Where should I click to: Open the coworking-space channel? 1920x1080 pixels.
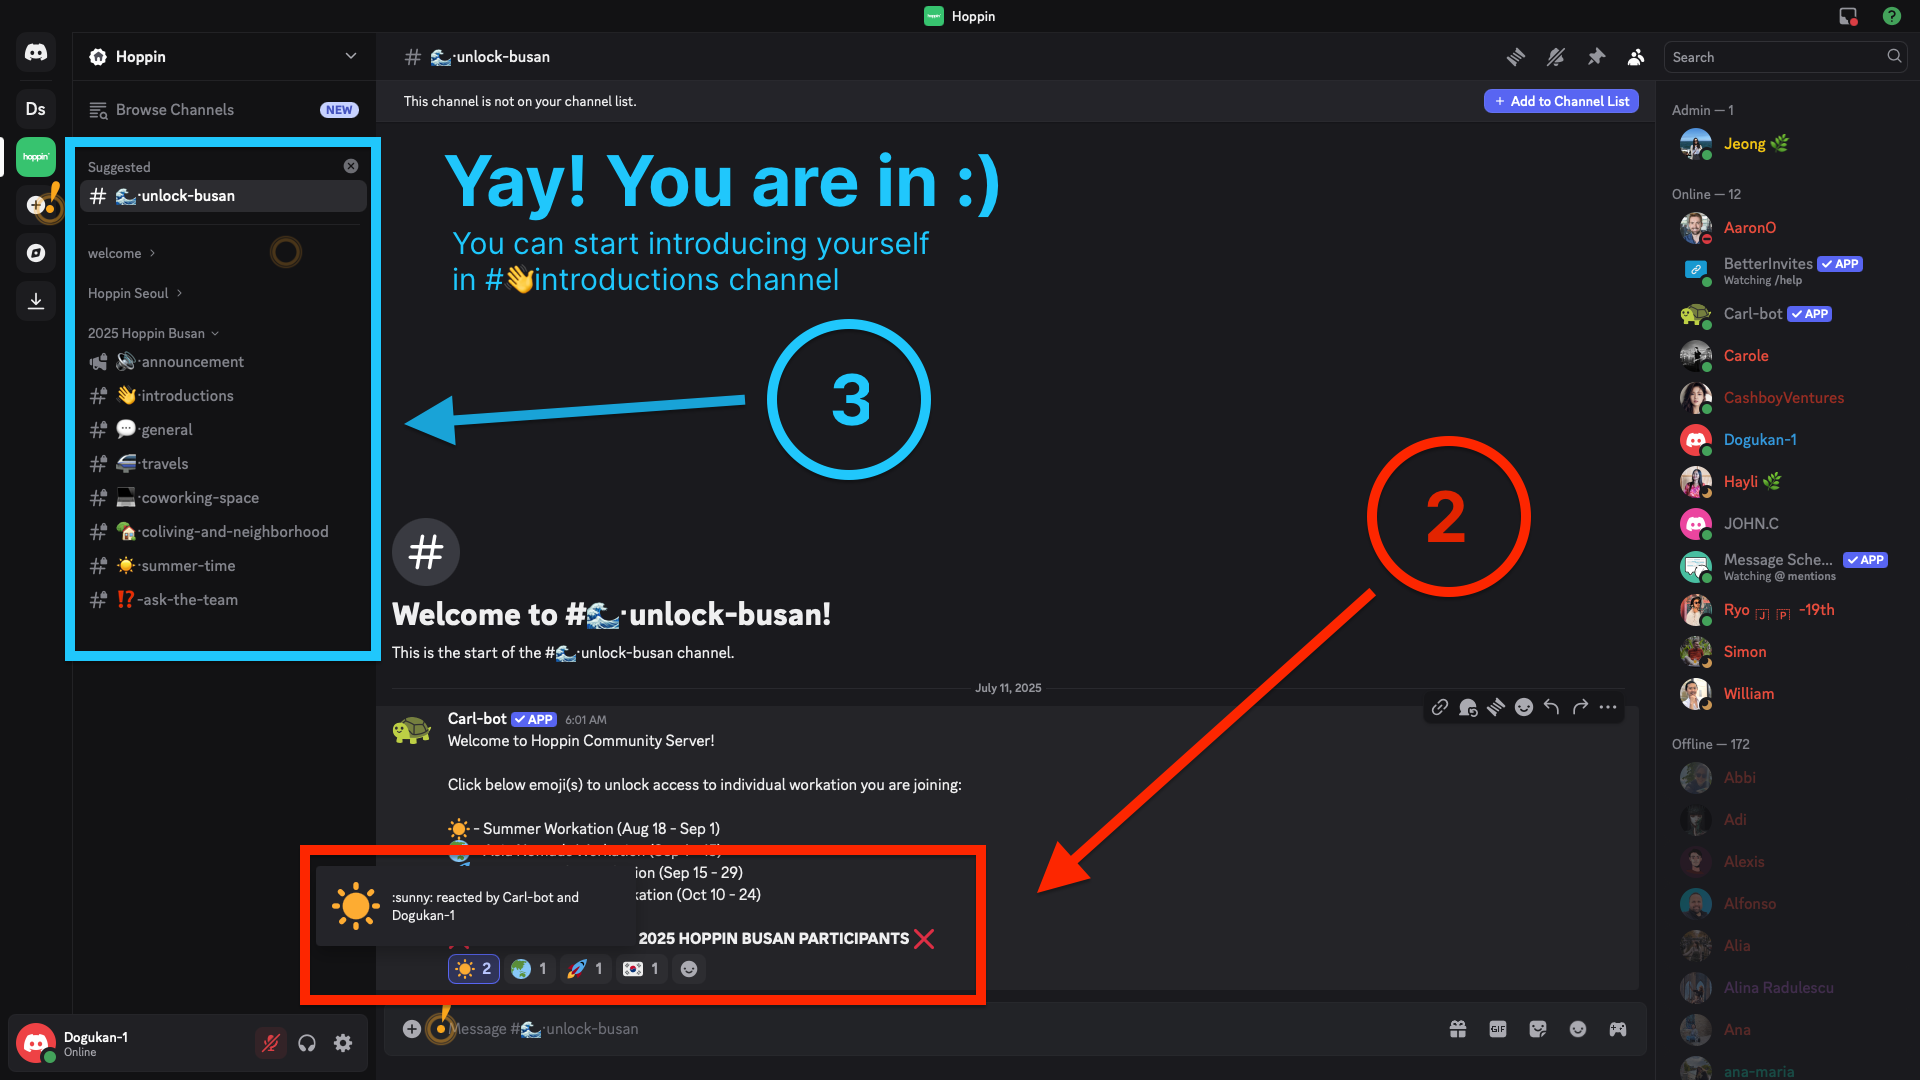tap(223, 498)
